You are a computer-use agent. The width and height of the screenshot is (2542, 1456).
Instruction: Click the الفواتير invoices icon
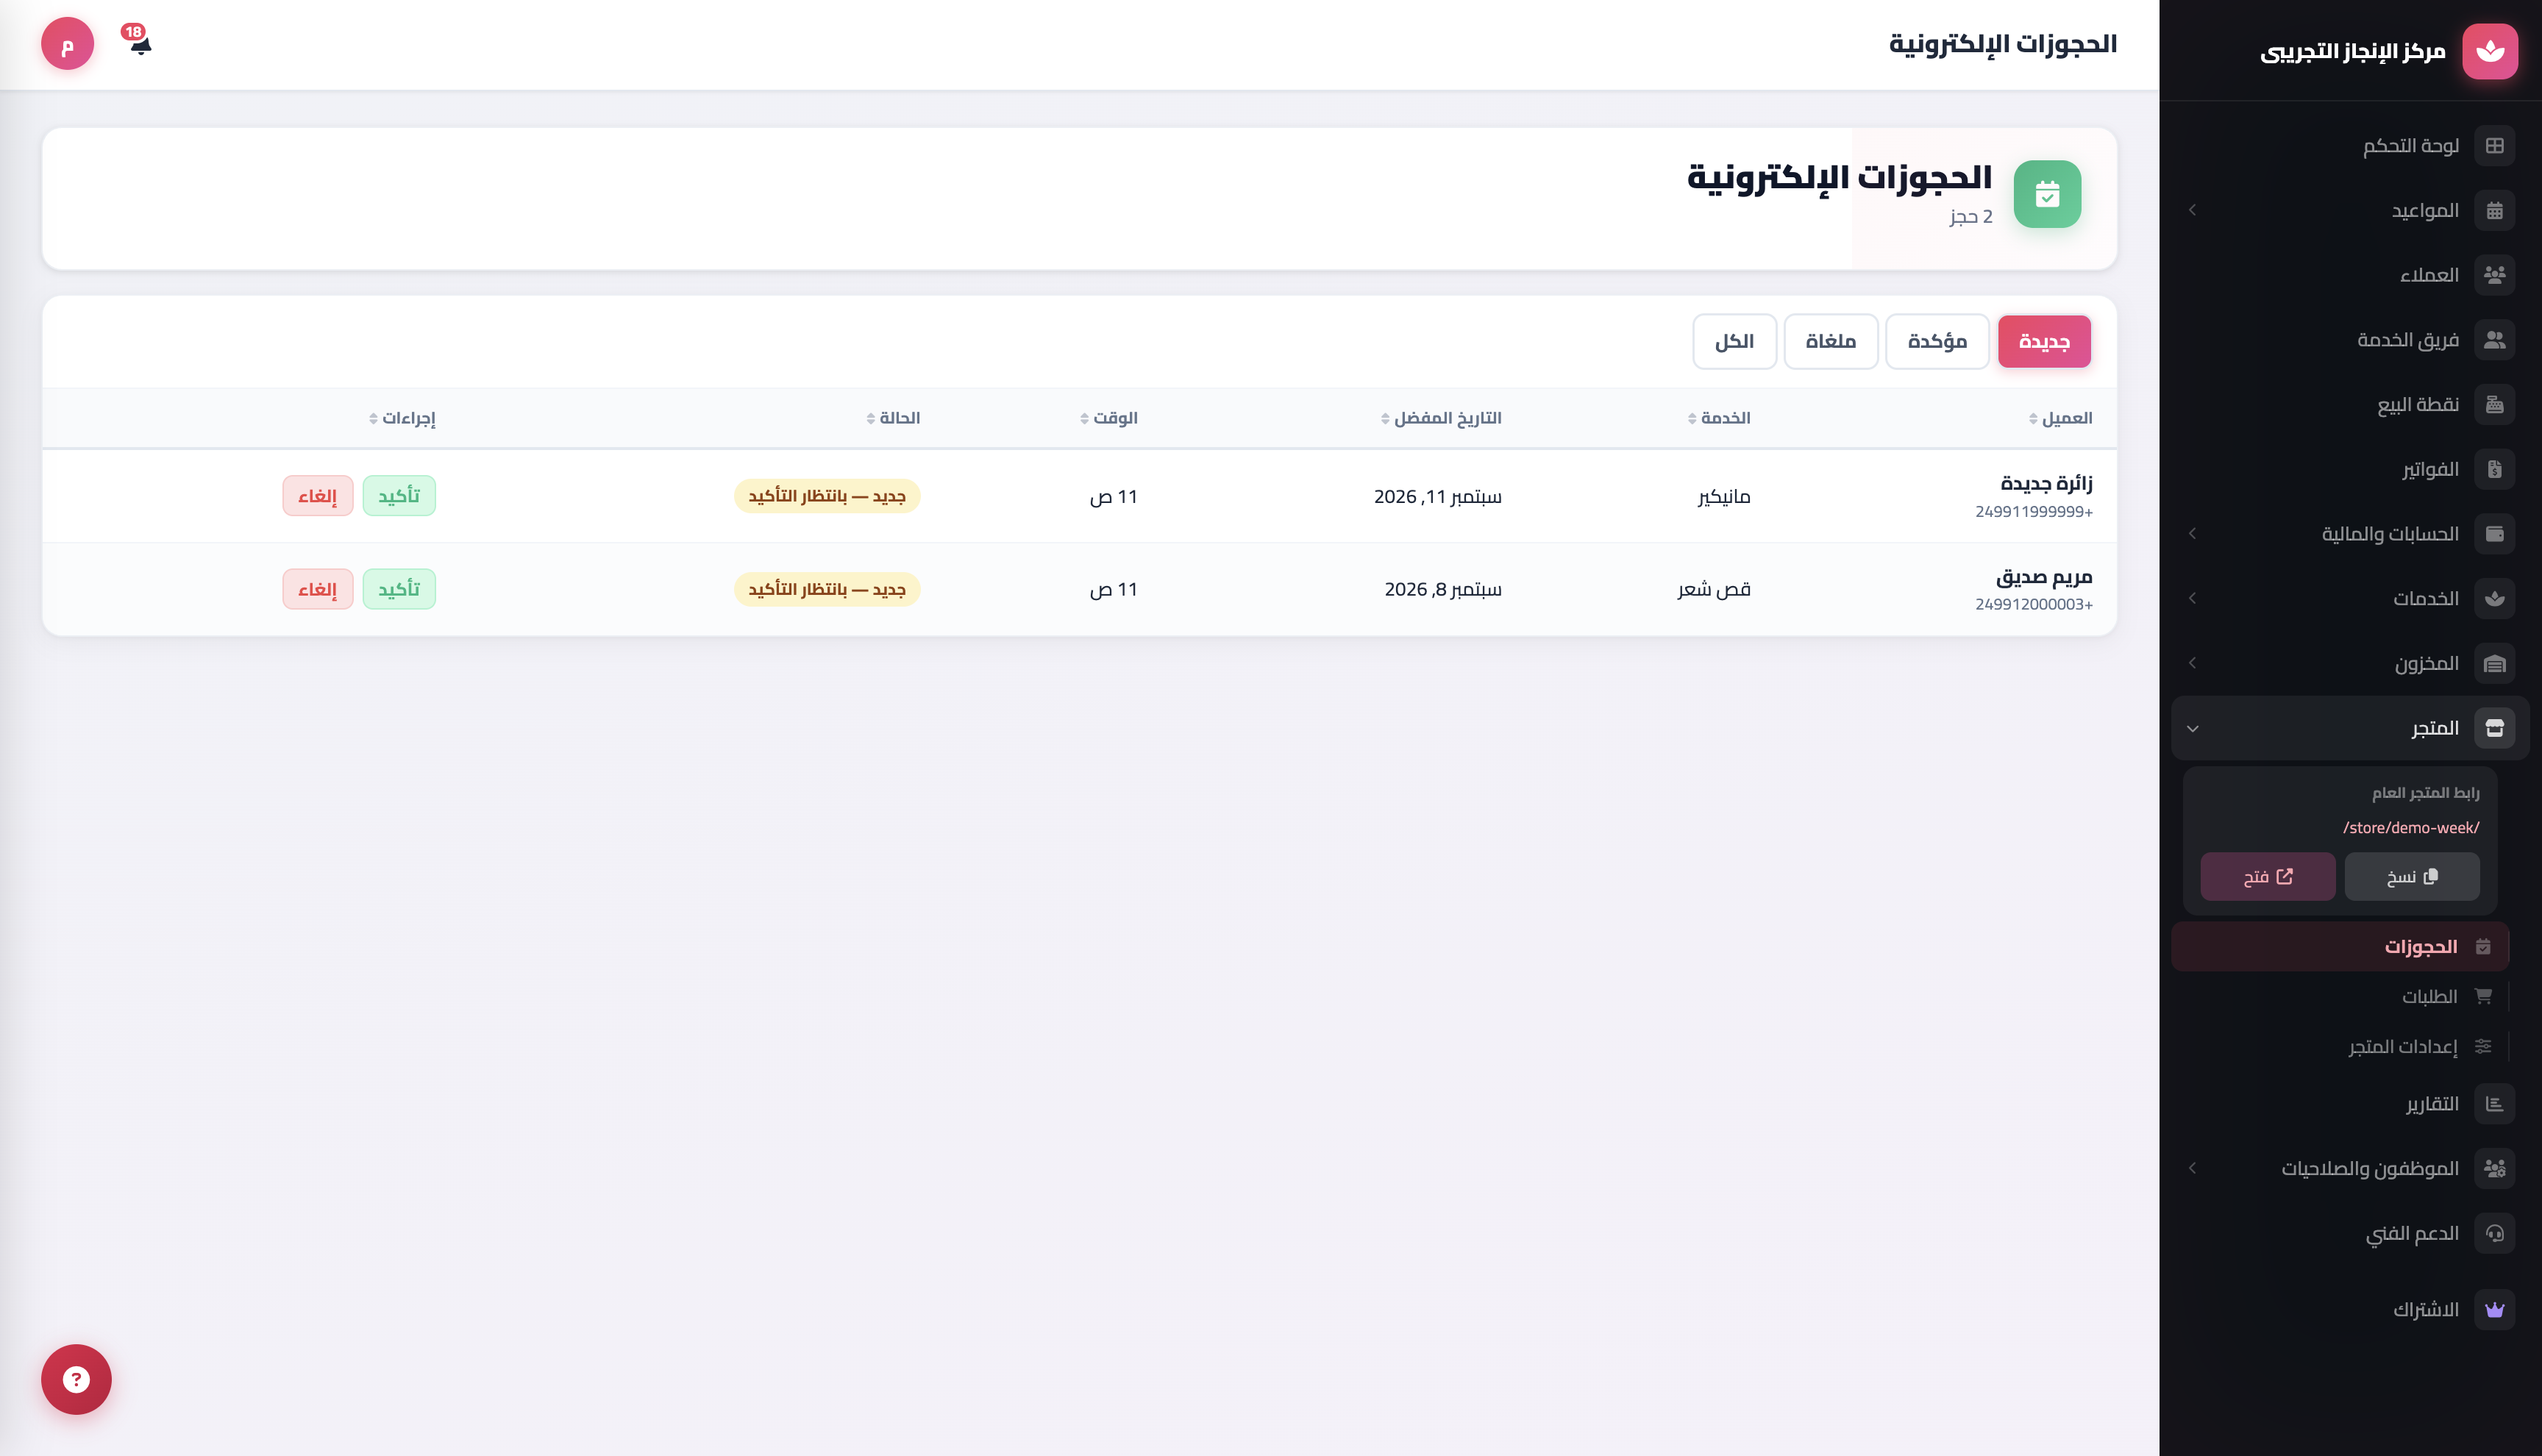[x=2494, y=469]
